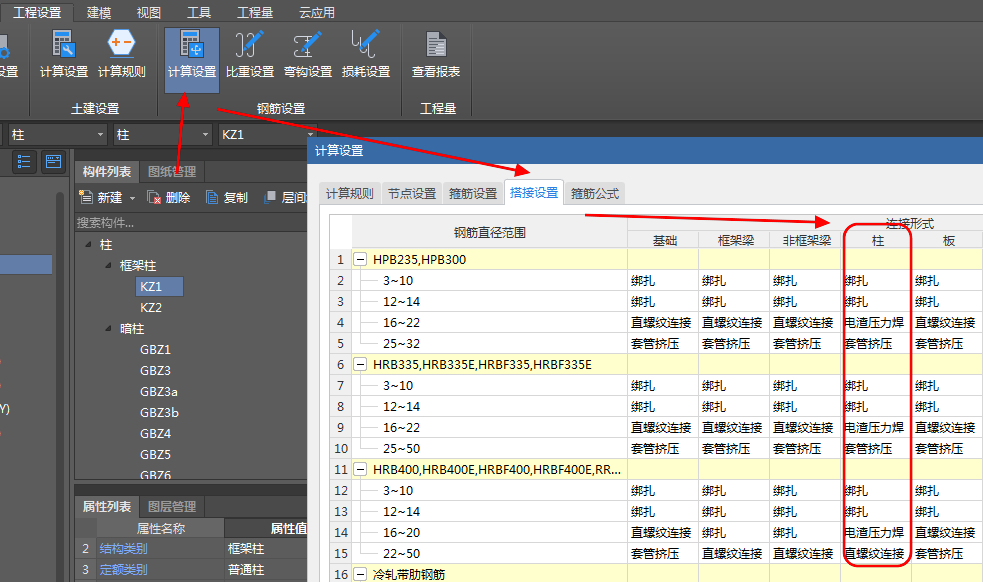983x582 pixels.
Task: Click 电渣压力焊 cell in row 4
Action: point(876,322)
